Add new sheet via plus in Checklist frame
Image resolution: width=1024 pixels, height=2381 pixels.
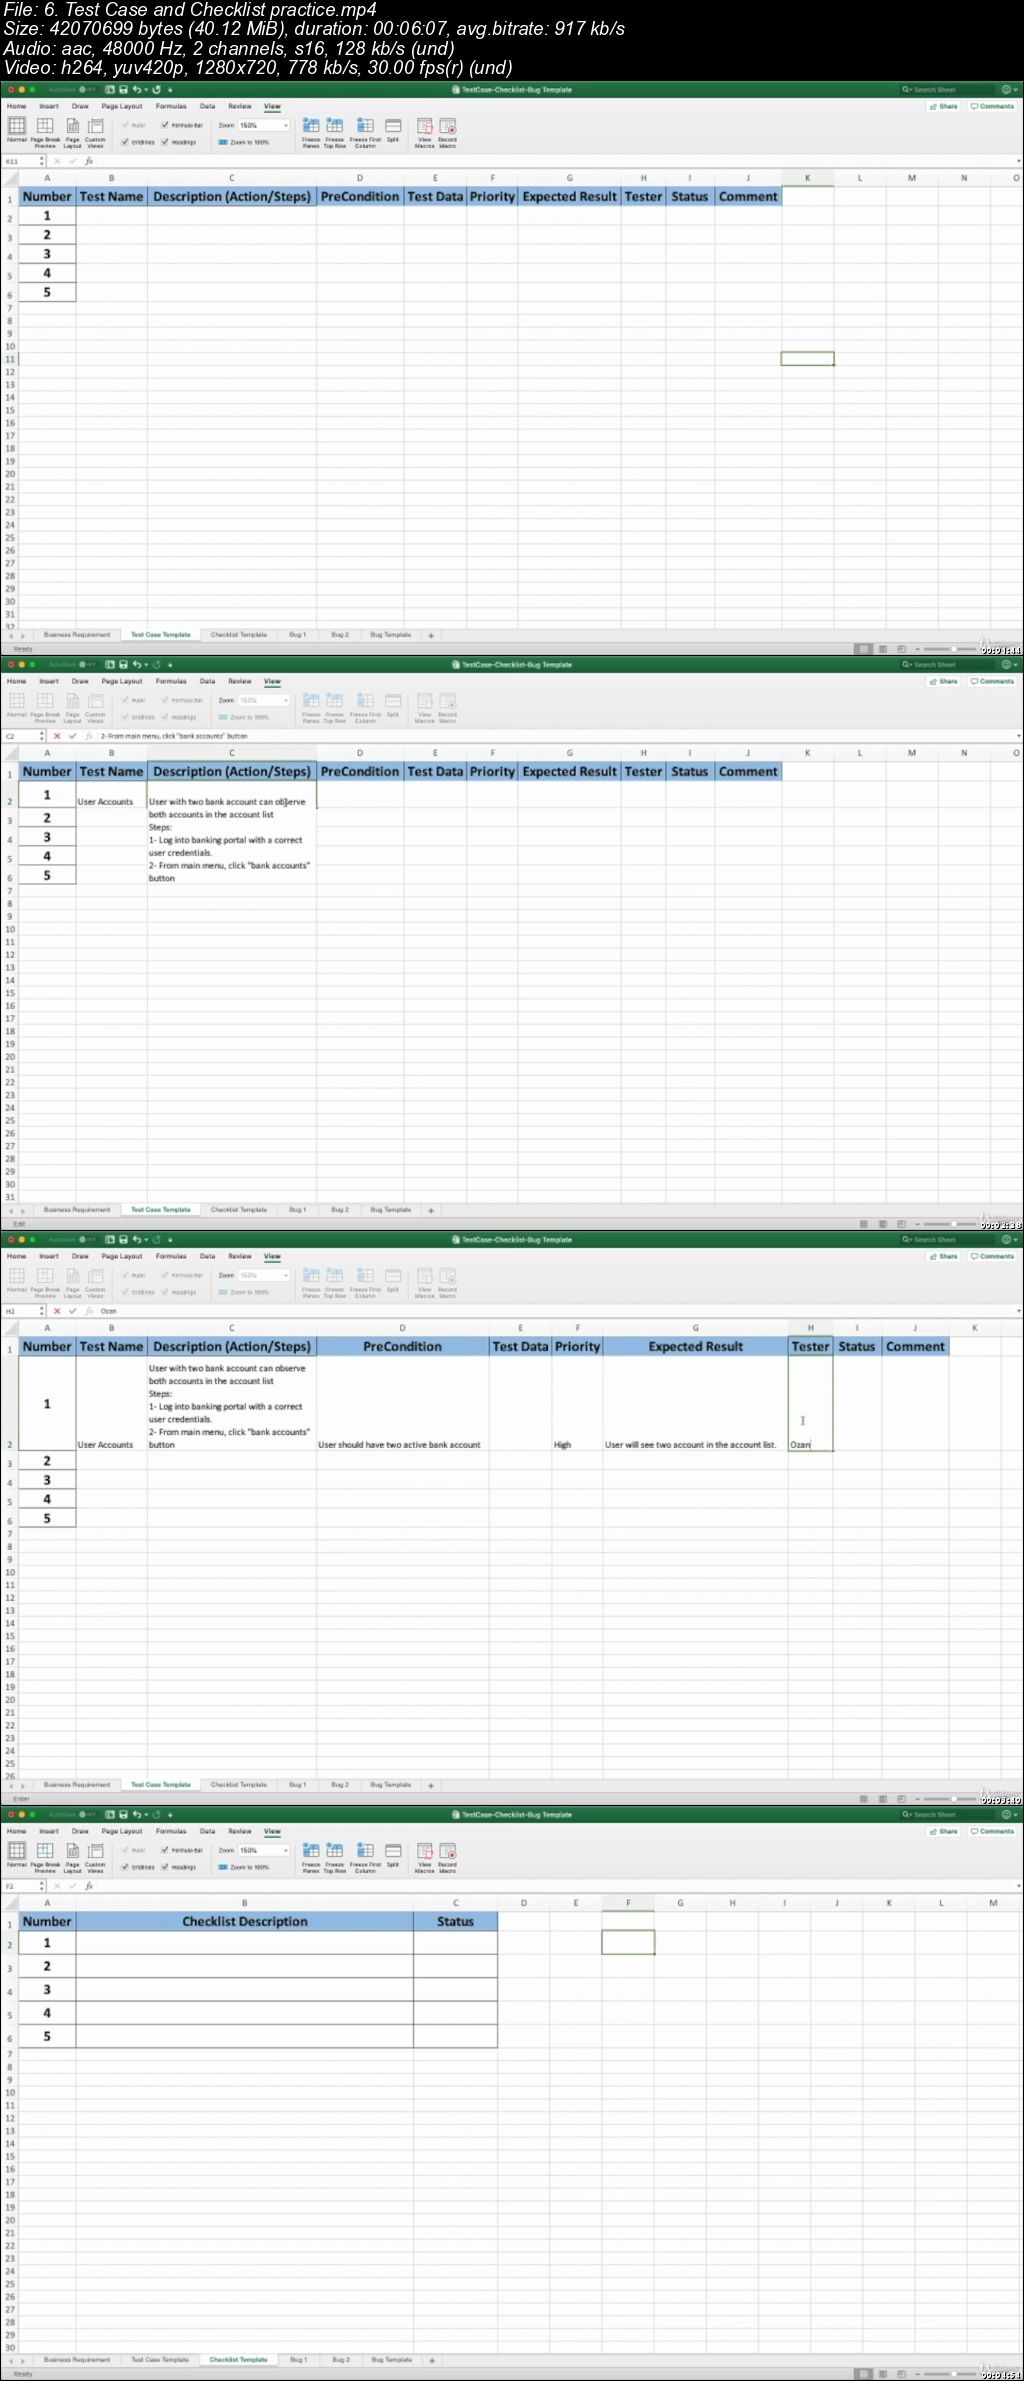(x=431, y=2360)
